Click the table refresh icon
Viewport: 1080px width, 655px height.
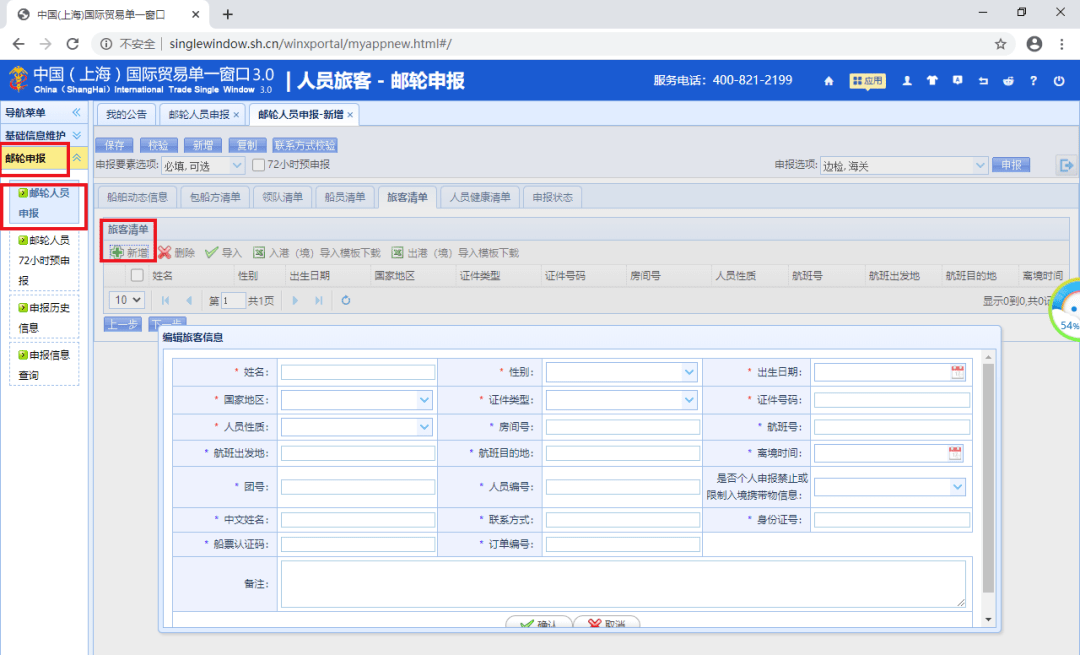[x=346, y=300]
